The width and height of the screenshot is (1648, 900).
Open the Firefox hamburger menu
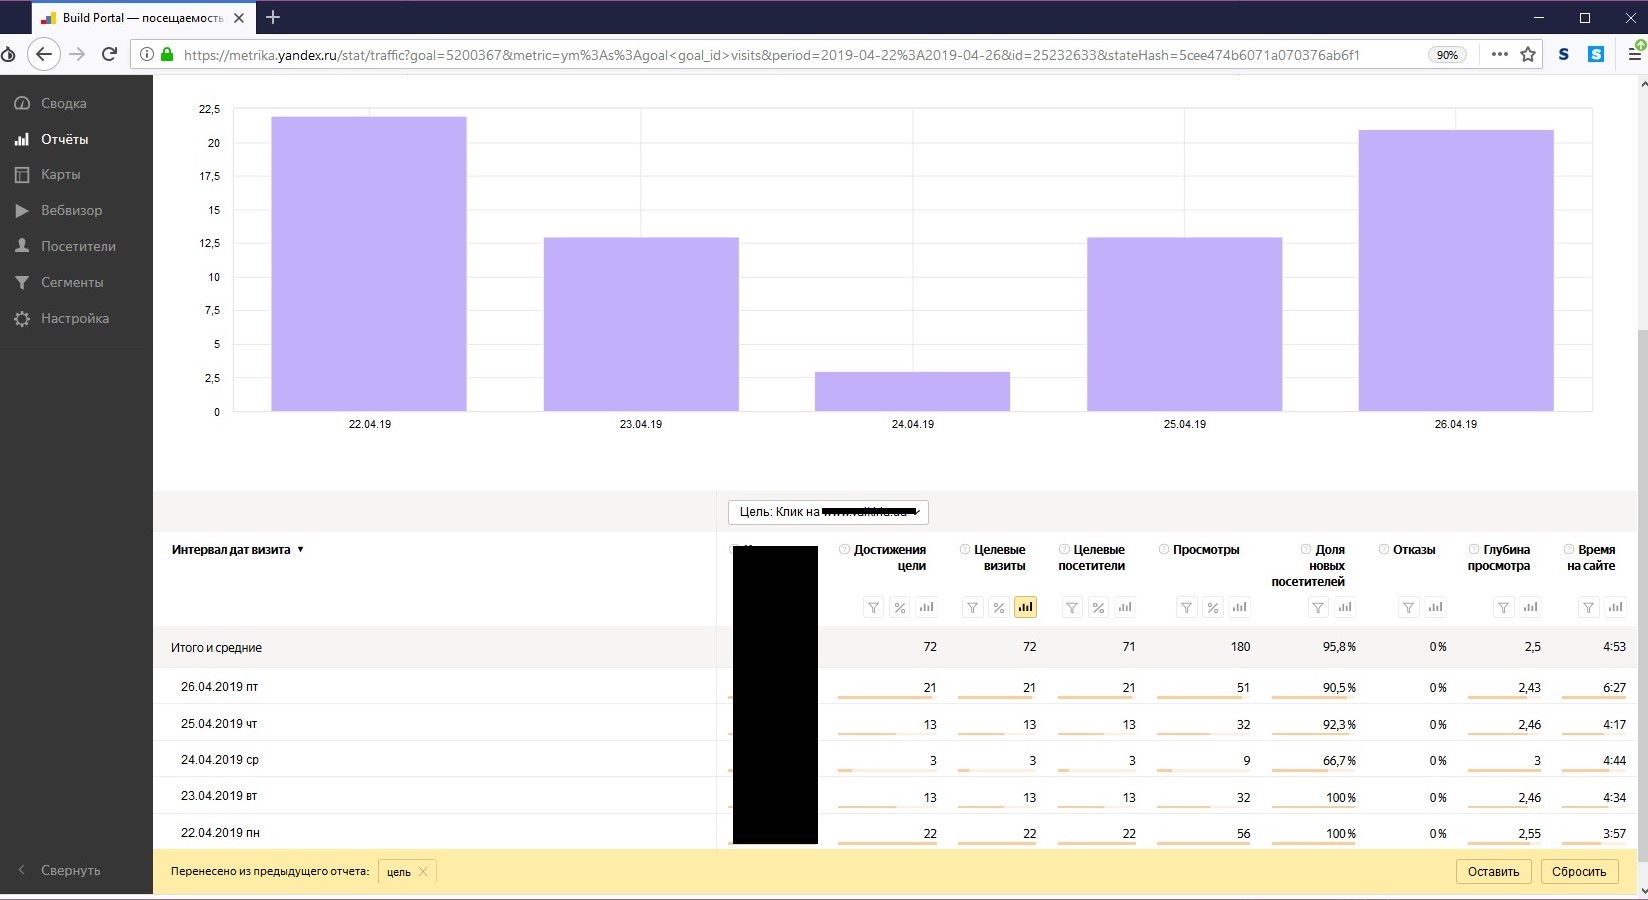(x=1635, y=54)
